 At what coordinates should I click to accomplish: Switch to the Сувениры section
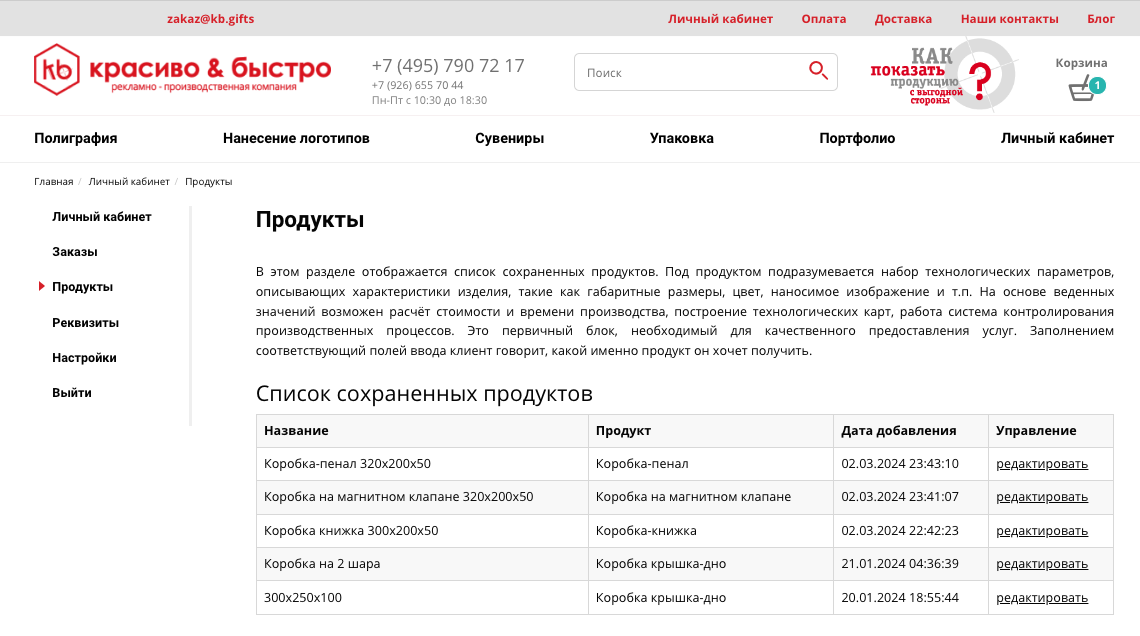click(508, 138)
